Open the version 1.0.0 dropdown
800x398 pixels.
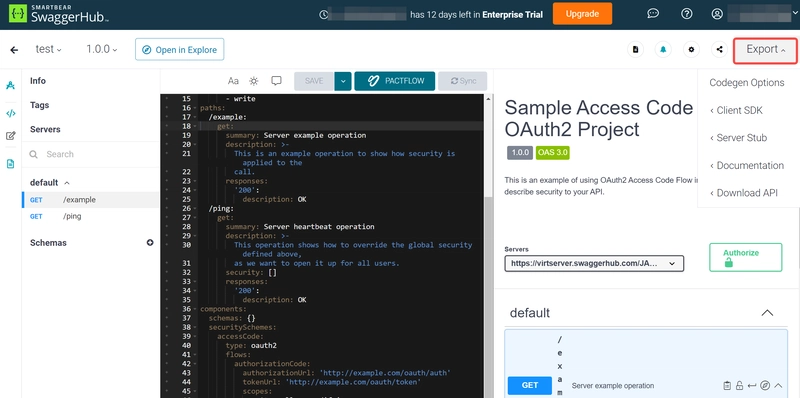[102, 49]
